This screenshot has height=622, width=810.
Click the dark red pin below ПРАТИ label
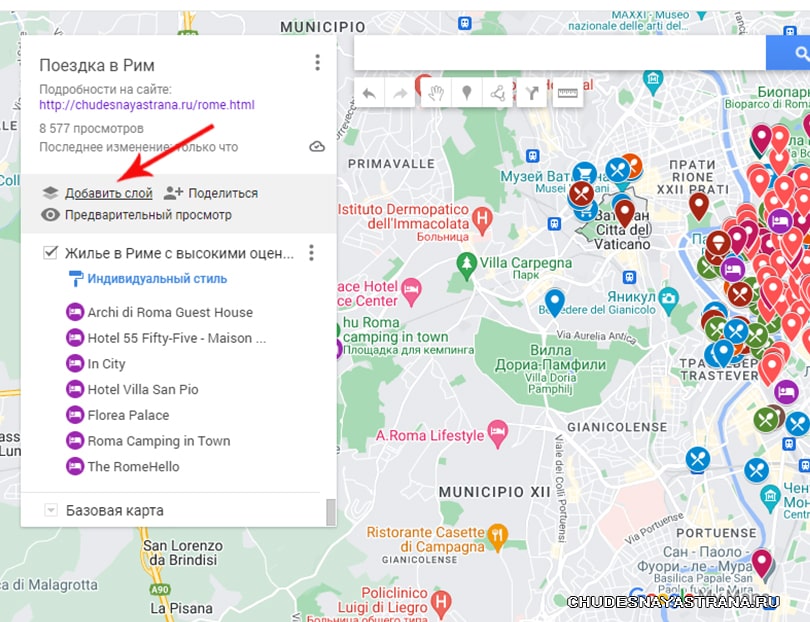tap(698, 206)
